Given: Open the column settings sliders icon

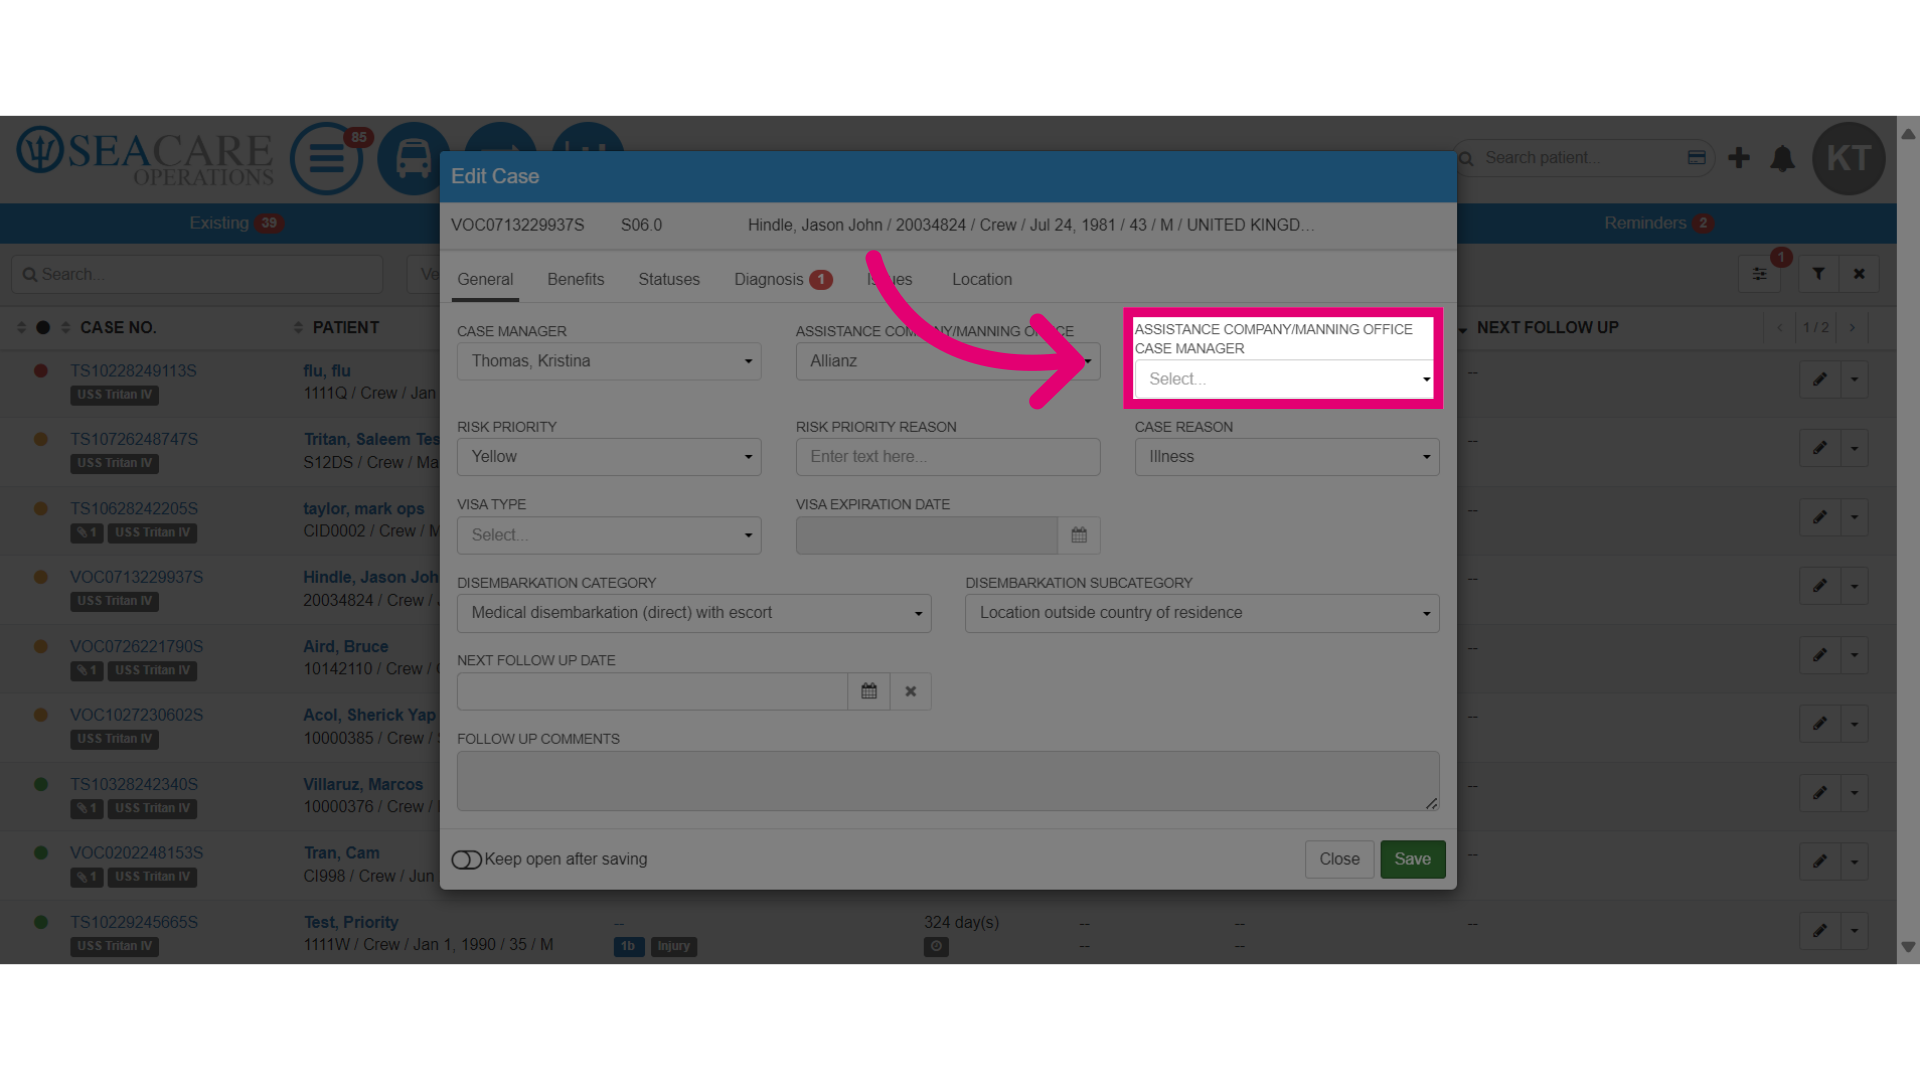Looking at the screenshot, I should click(1759, 274).
